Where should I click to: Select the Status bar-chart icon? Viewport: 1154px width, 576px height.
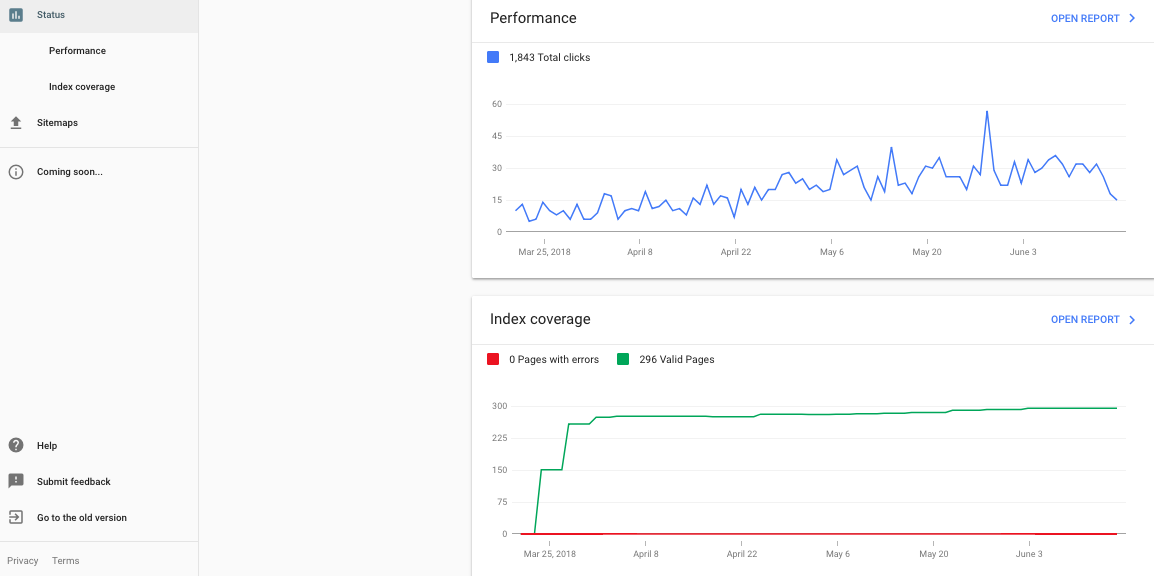(x=15, y=15)
